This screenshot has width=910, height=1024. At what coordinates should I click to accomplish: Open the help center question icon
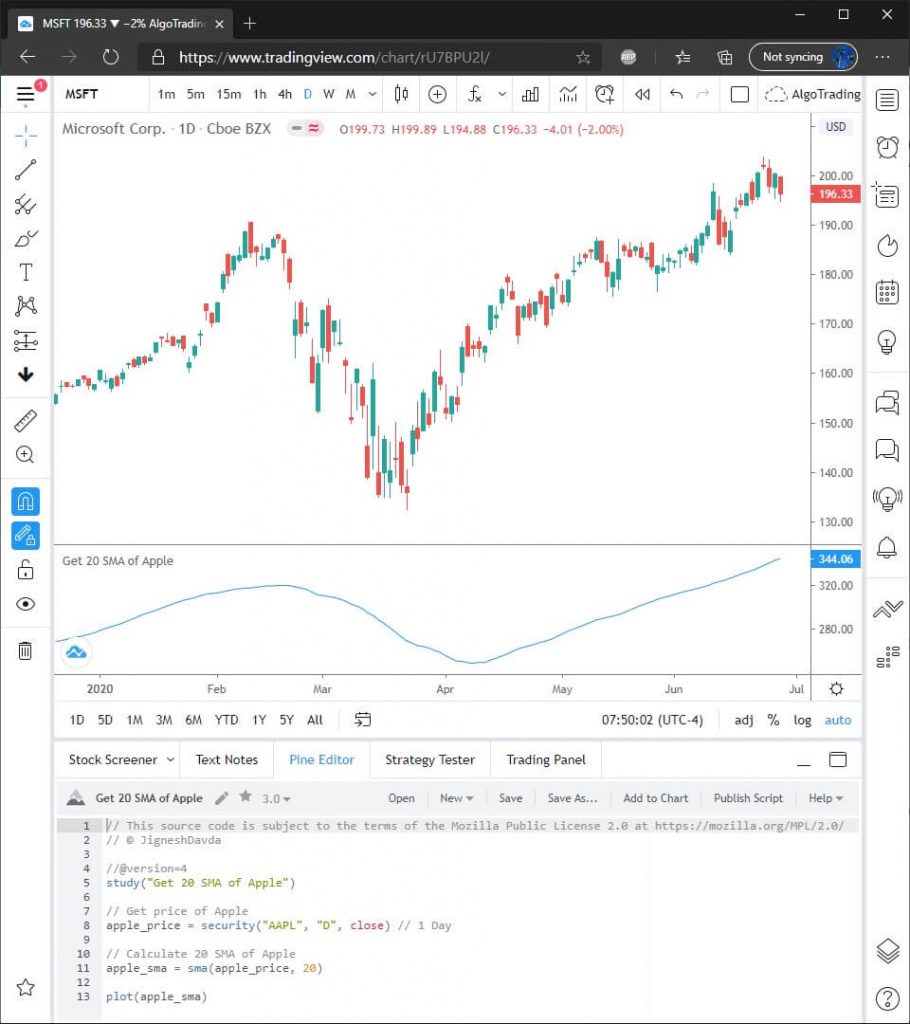click(x=887, y=998)
